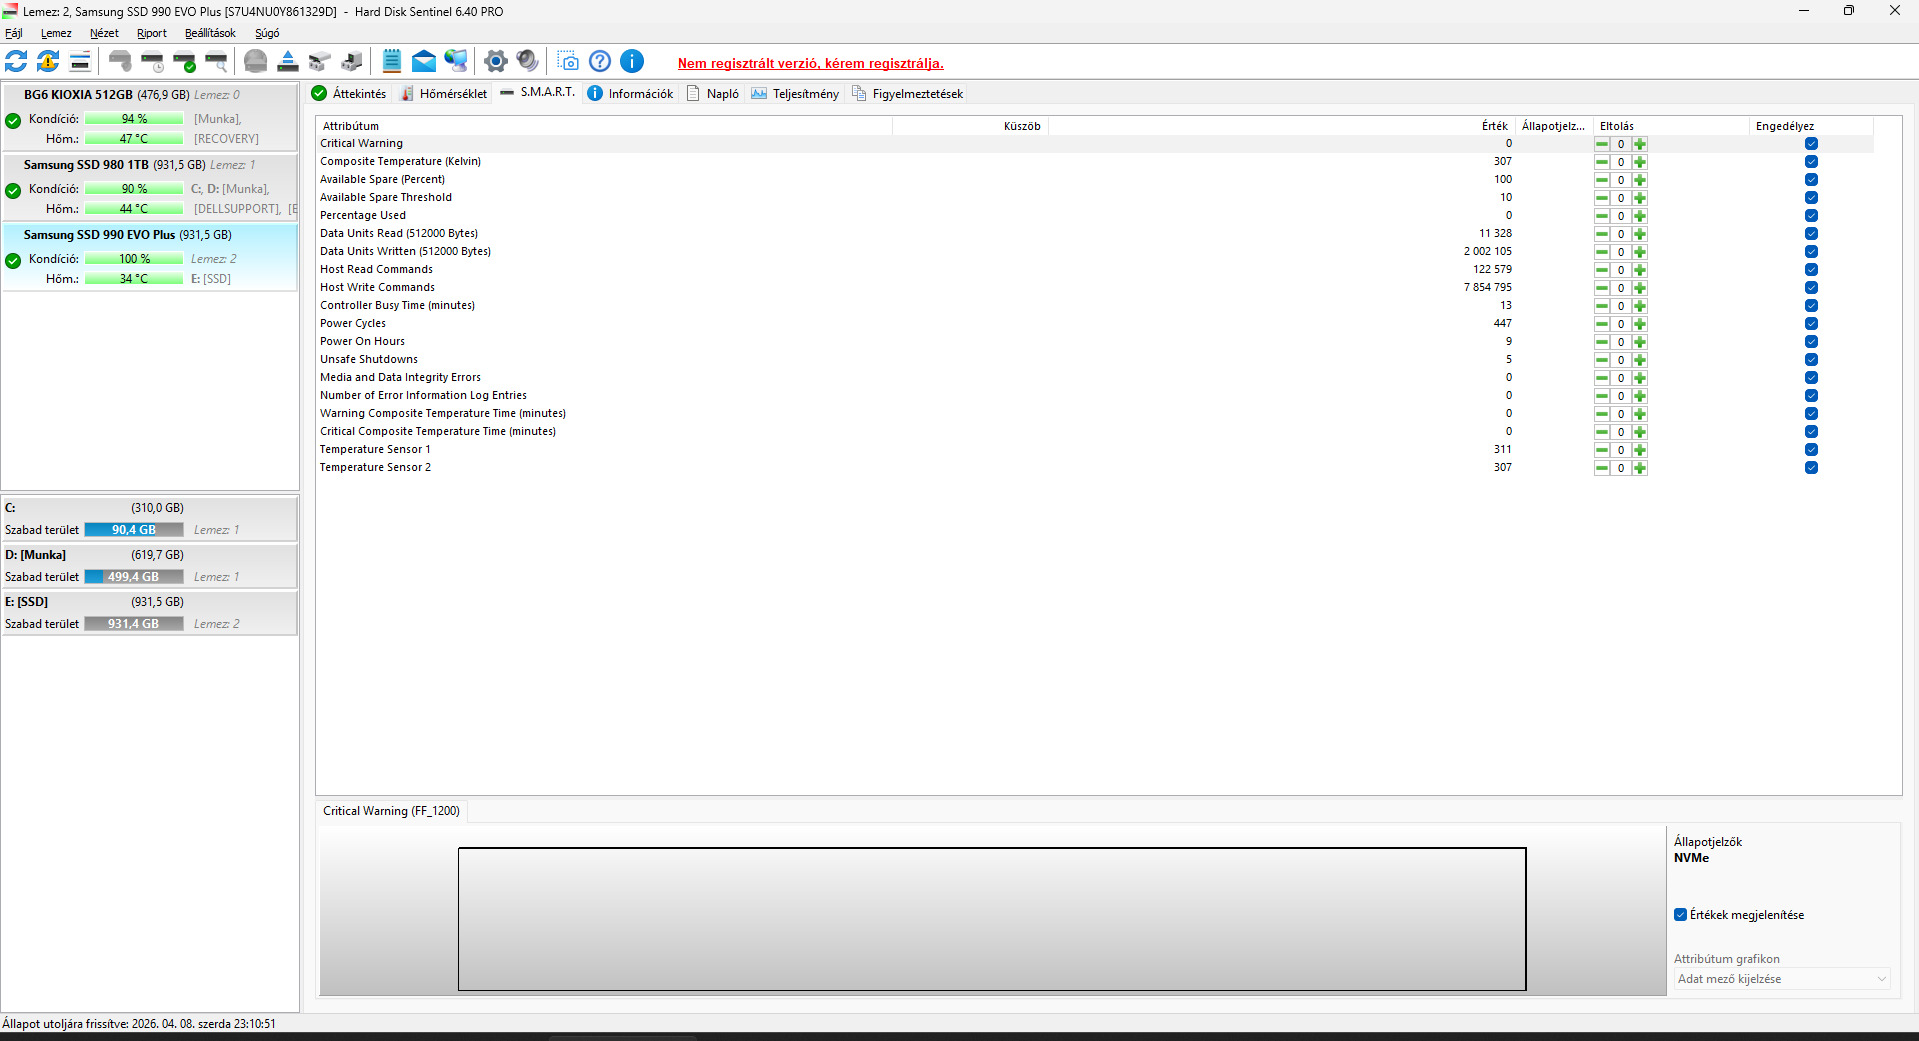This screenshot has height=1041, width=1919.
Task: Click the offset field in Percentage Used row
Action: pos(1621,216)
